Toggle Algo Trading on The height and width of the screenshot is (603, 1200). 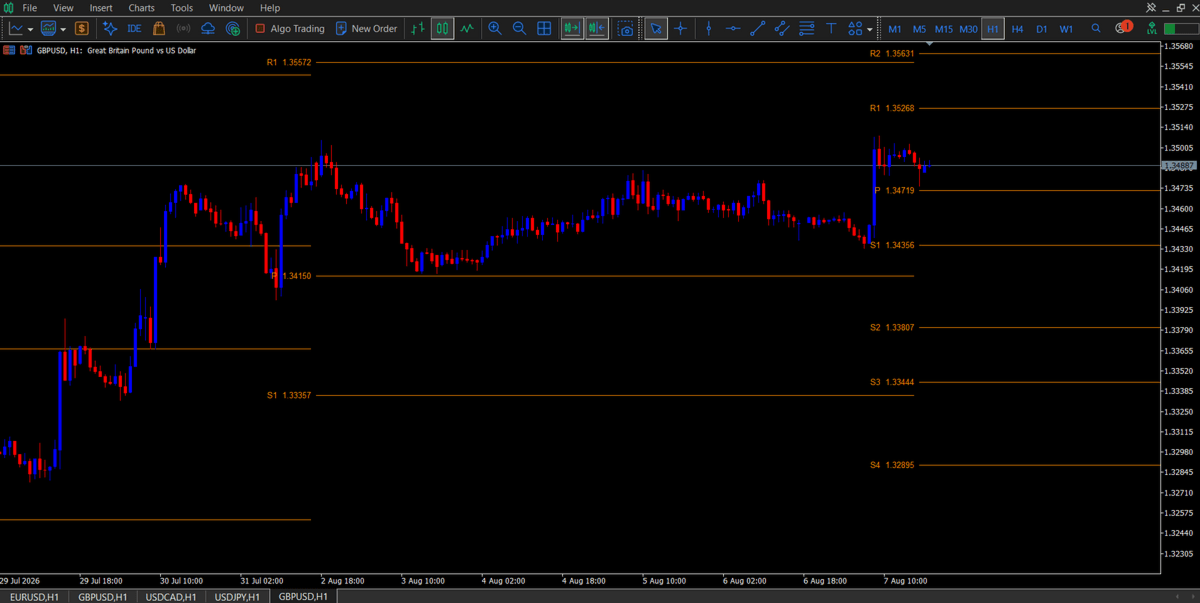coord(290,29)
